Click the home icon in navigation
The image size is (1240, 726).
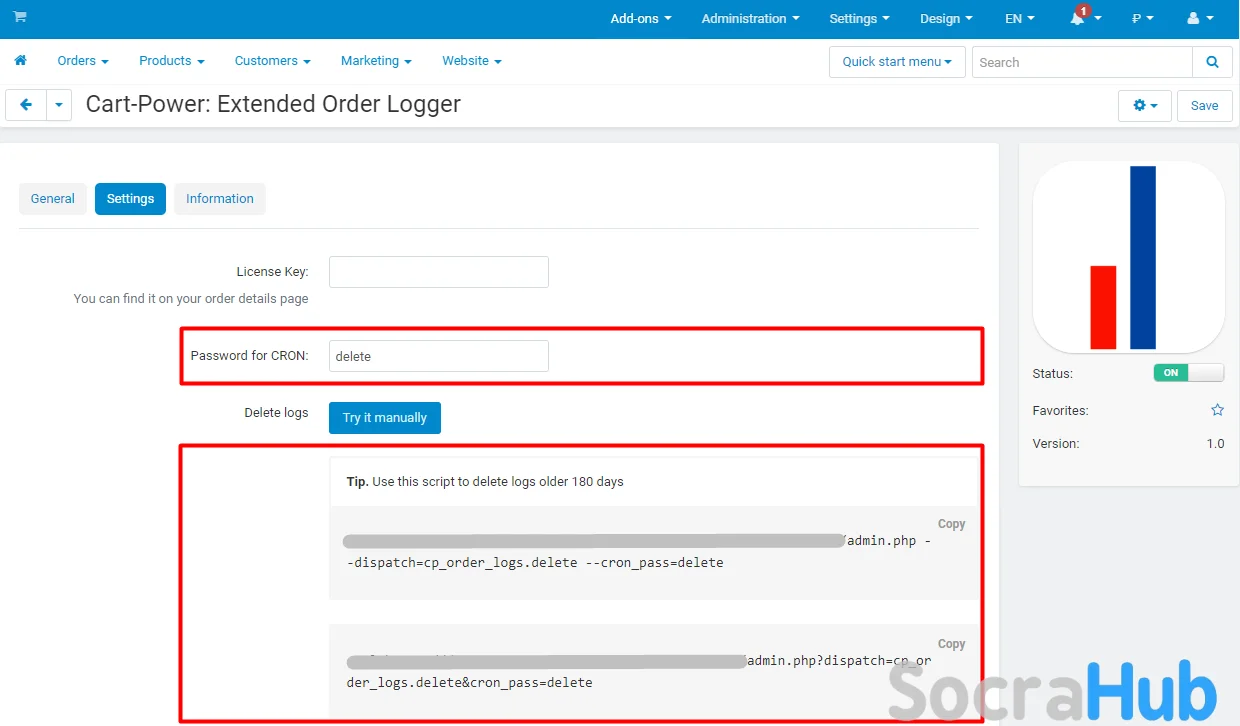click(x=20, y=61)
